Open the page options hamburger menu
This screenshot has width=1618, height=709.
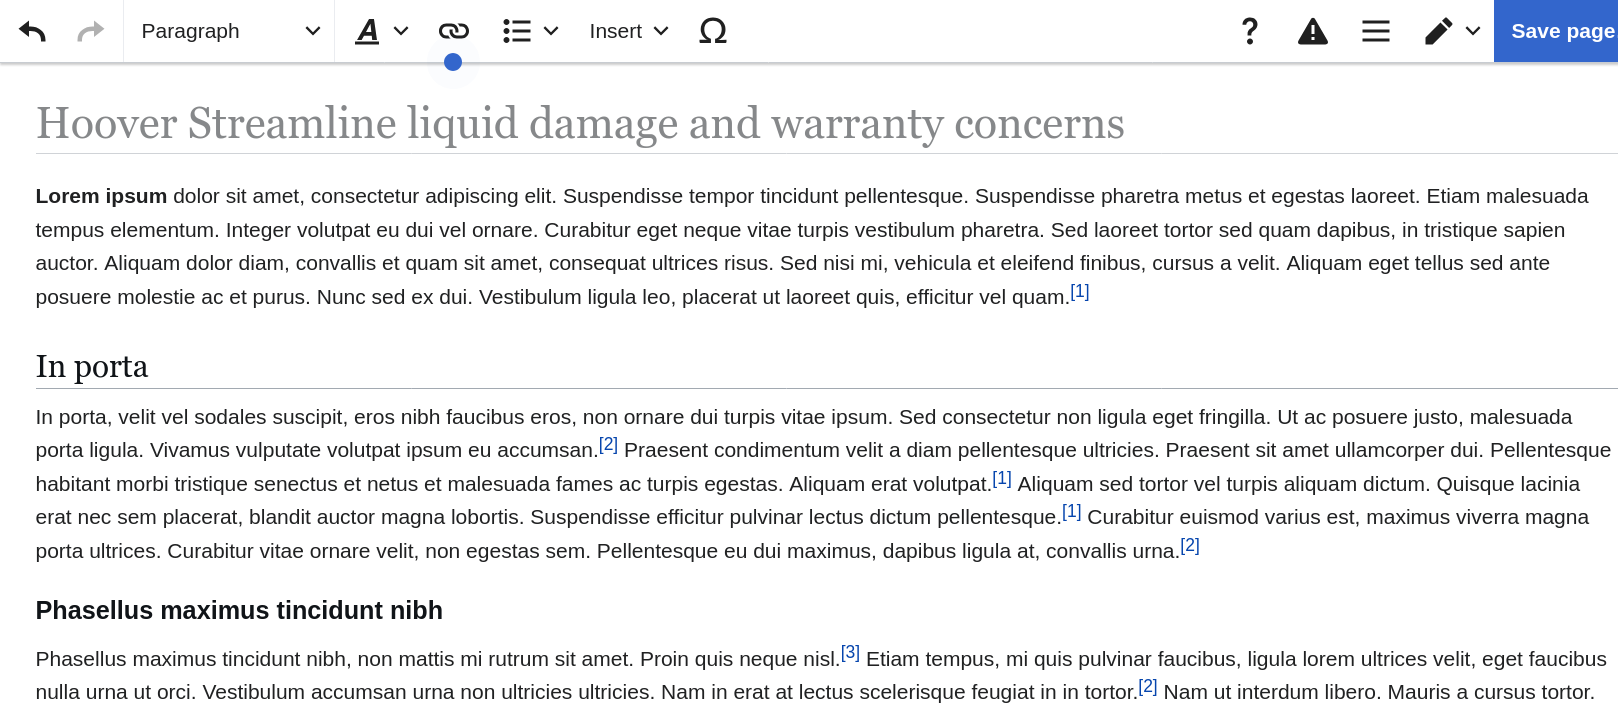click(1376, 31)
